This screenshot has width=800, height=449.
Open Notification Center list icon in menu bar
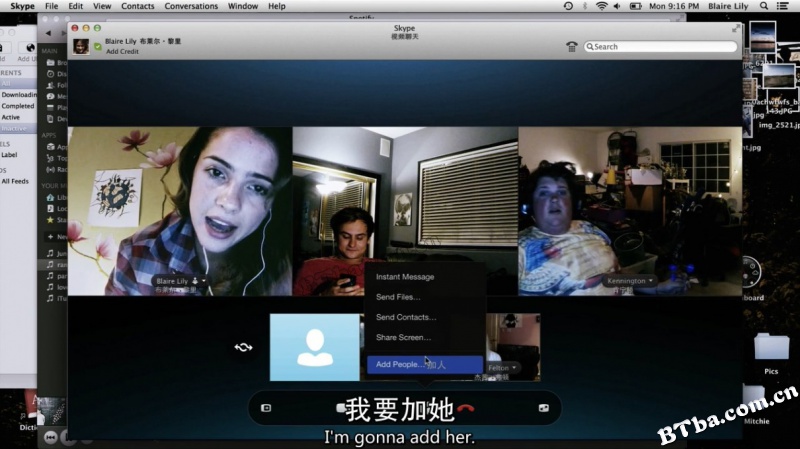[x=782, y=6]
